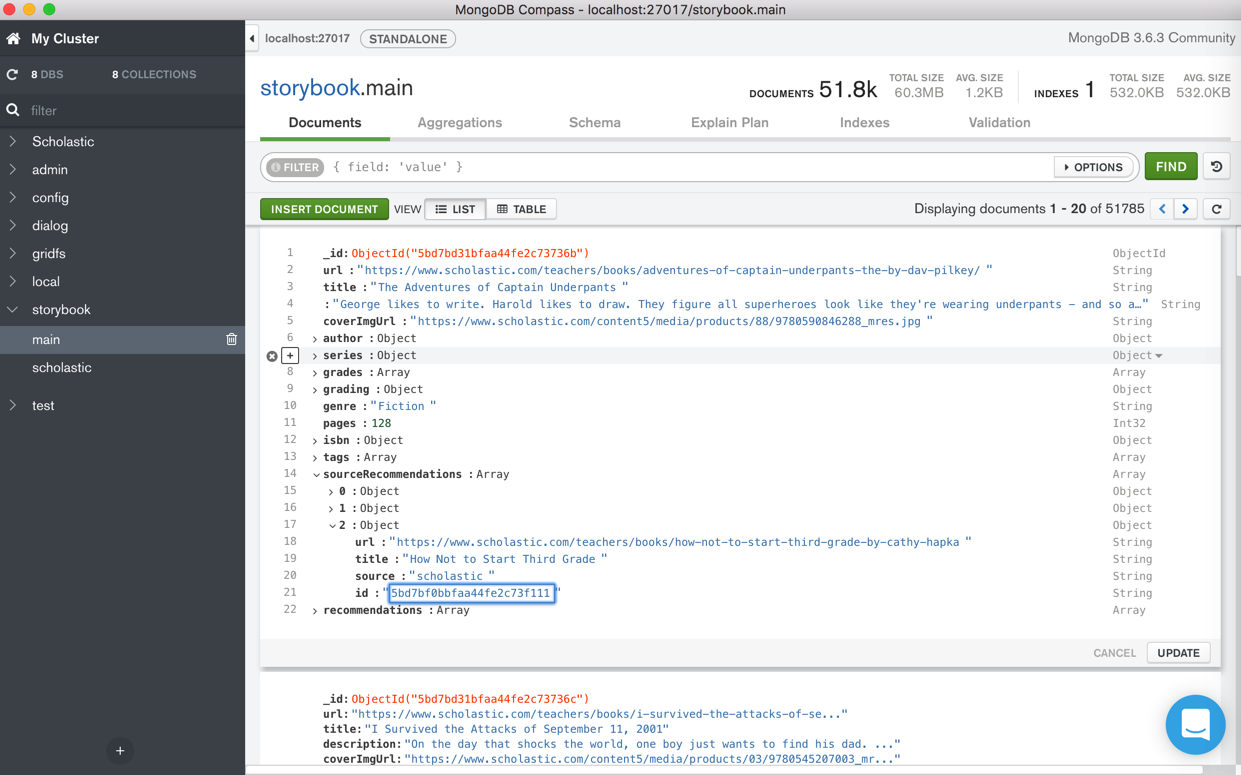
Task: Select the scholastic collection
Action: click(x=62, y=368)
